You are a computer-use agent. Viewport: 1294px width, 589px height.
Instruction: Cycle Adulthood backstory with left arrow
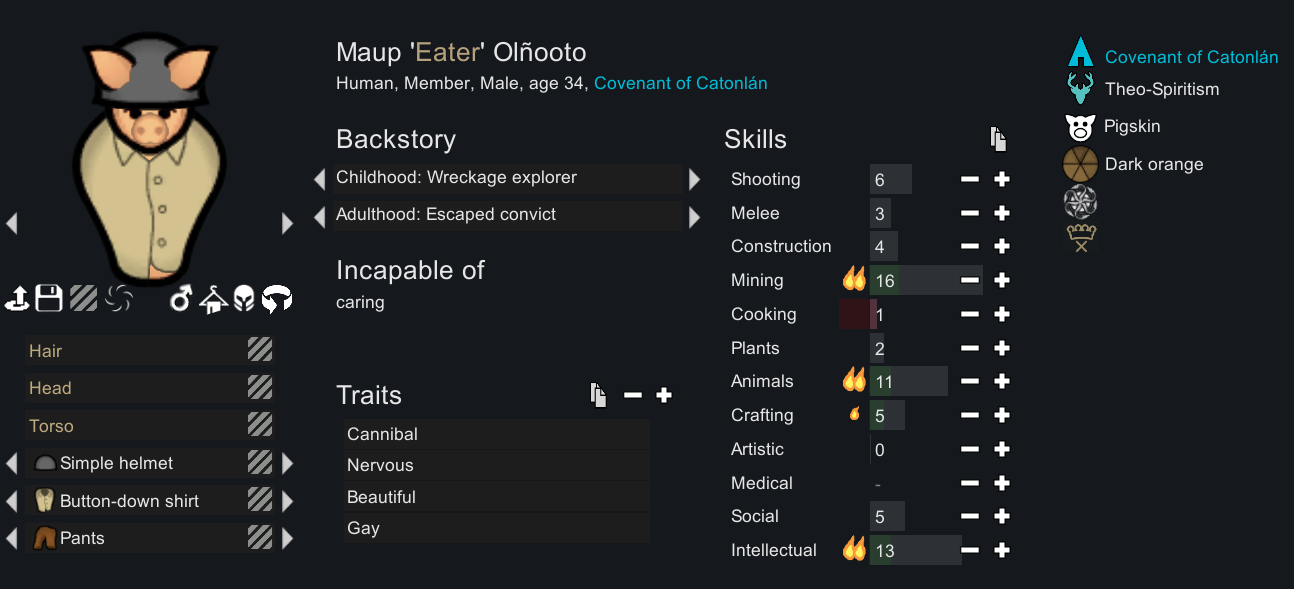[320, 216]
